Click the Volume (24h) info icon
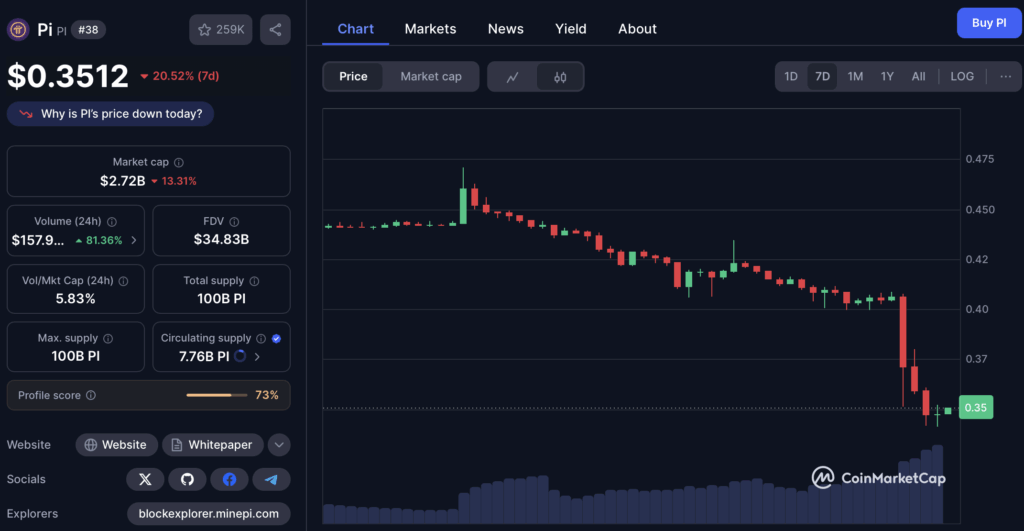The height and width of the screenshot is (531, 1024). point(112,222)
